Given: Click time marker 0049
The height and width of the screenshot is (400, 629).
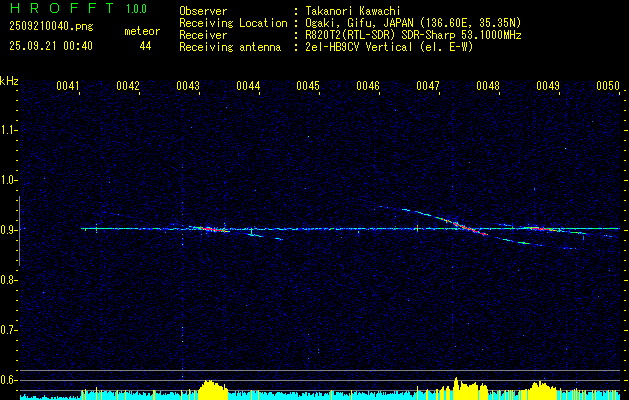Looking at the screenshot, I should (548, 86).
